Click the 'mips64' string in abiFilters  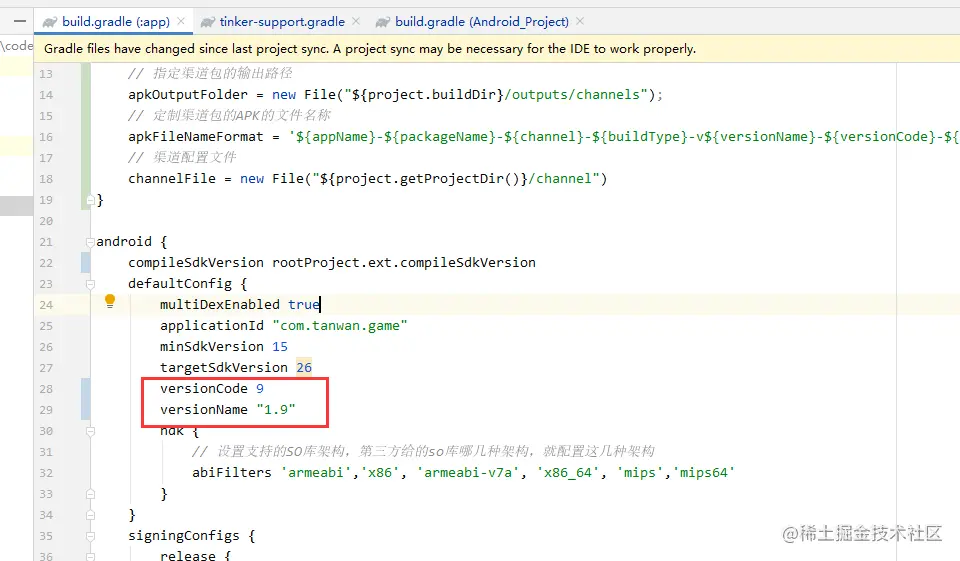[x=703, y=473]
